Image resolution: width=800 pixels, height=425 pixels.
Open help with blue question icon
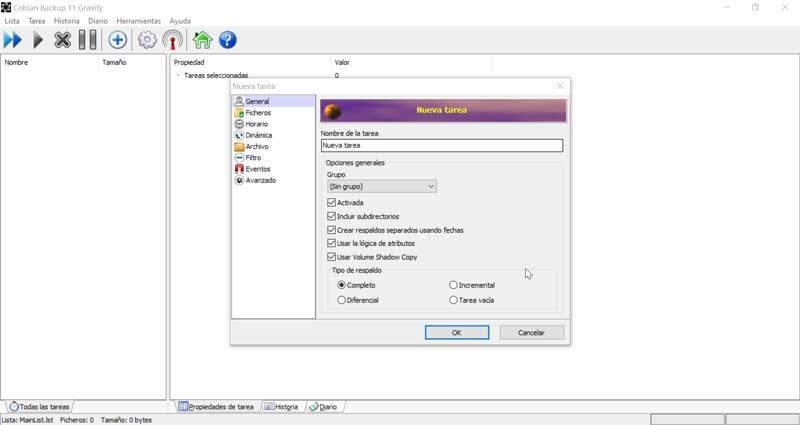coord(228,40)
